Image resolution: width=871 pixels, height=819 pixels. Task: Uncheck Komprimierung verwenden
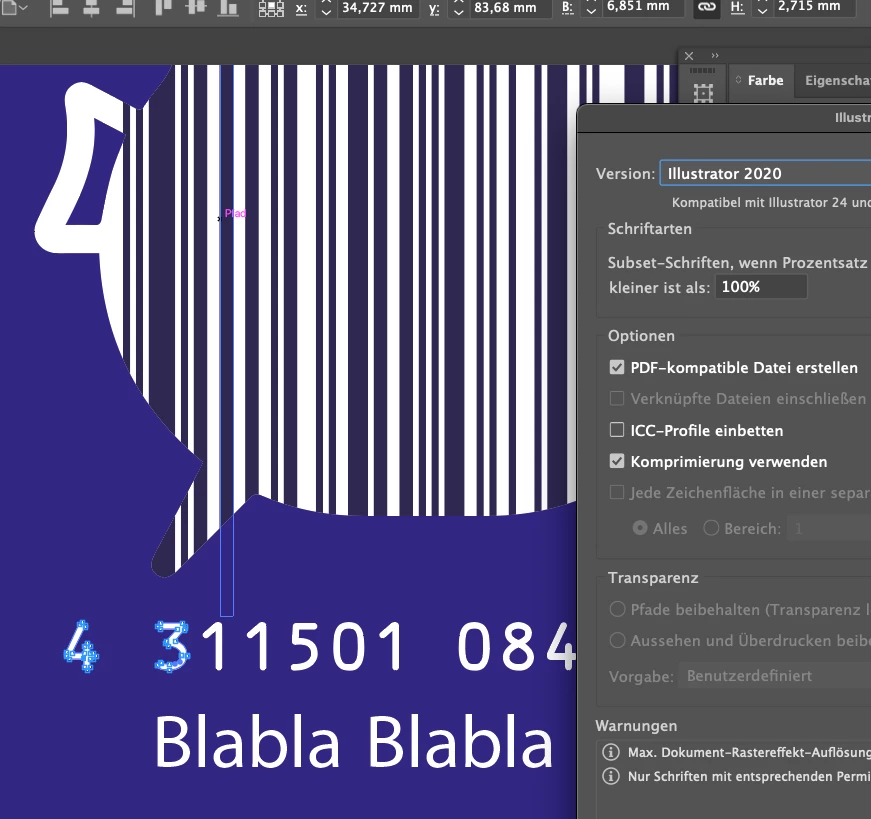(617, 461)
